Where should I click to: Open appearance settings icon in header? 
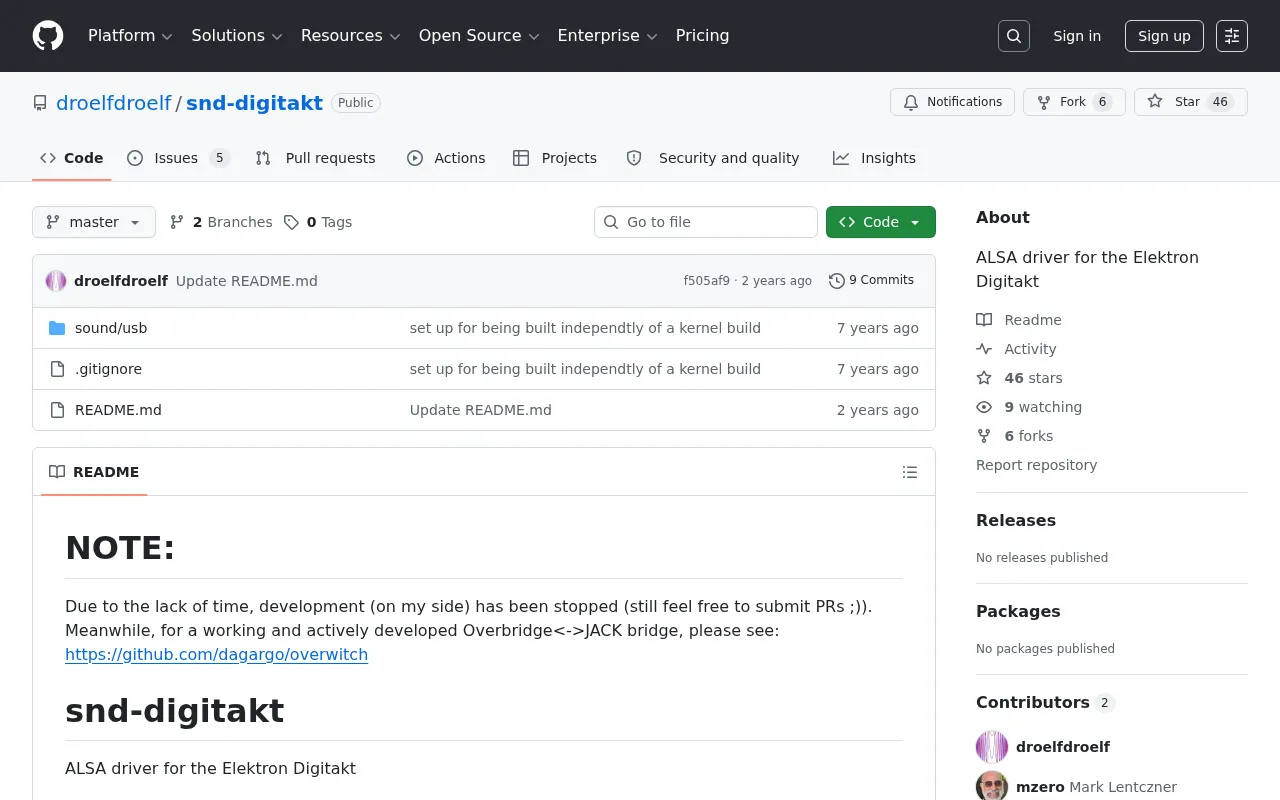[x=1232, y=36]
